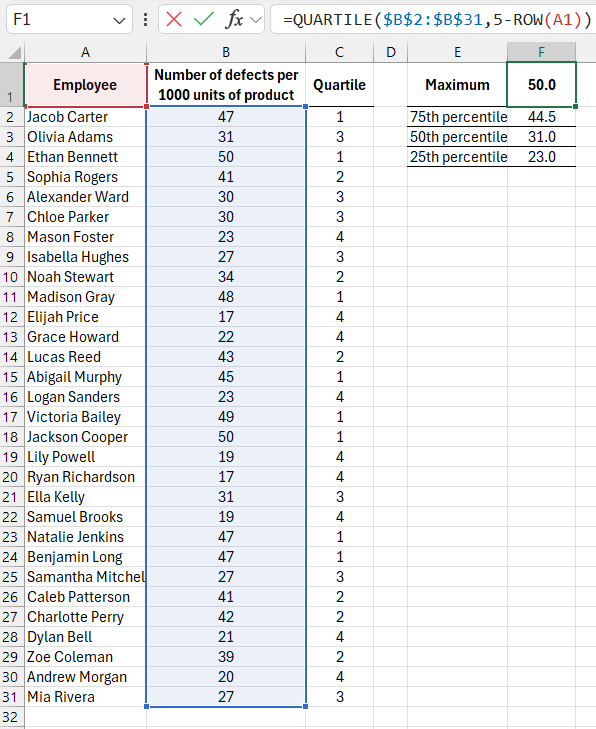596x729 pixels.
Task: Select the Ethan Bennett cell
Action: [x=85, y=157]
